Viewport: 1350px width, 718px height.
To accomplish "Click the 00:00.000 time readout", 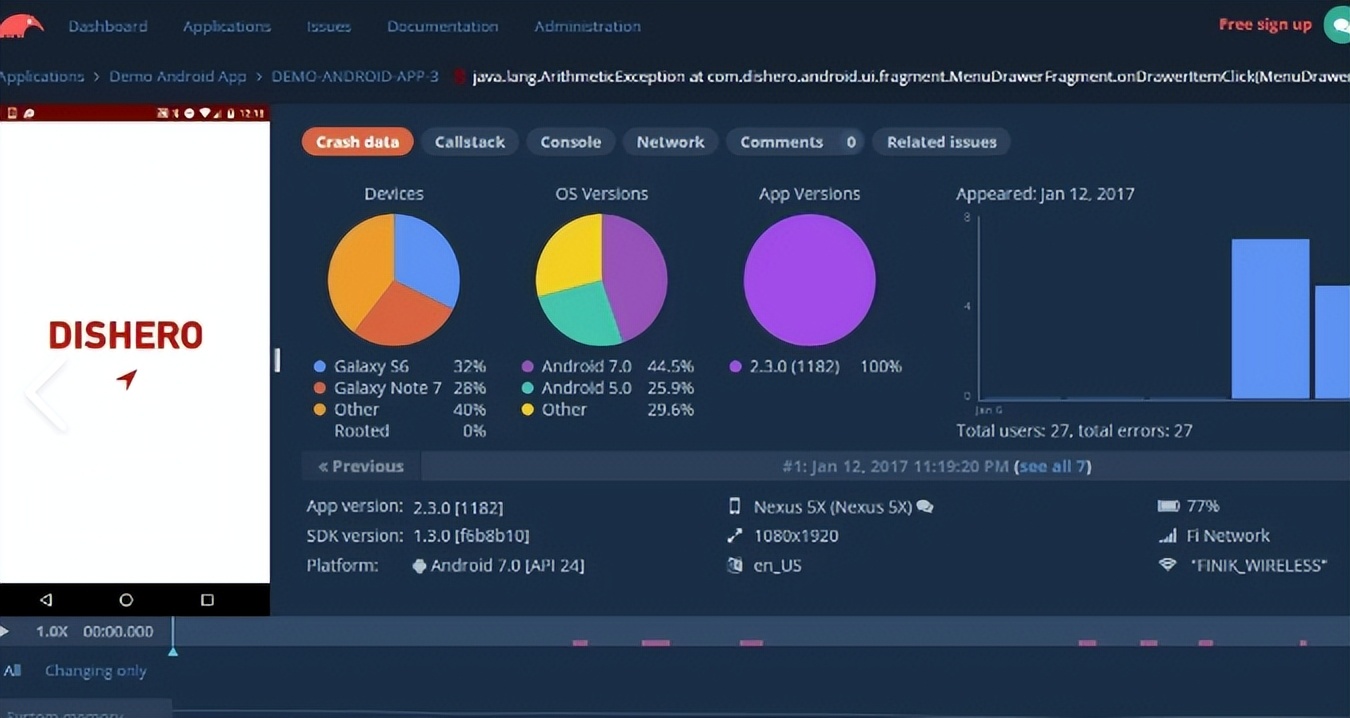I will [118, 632].
